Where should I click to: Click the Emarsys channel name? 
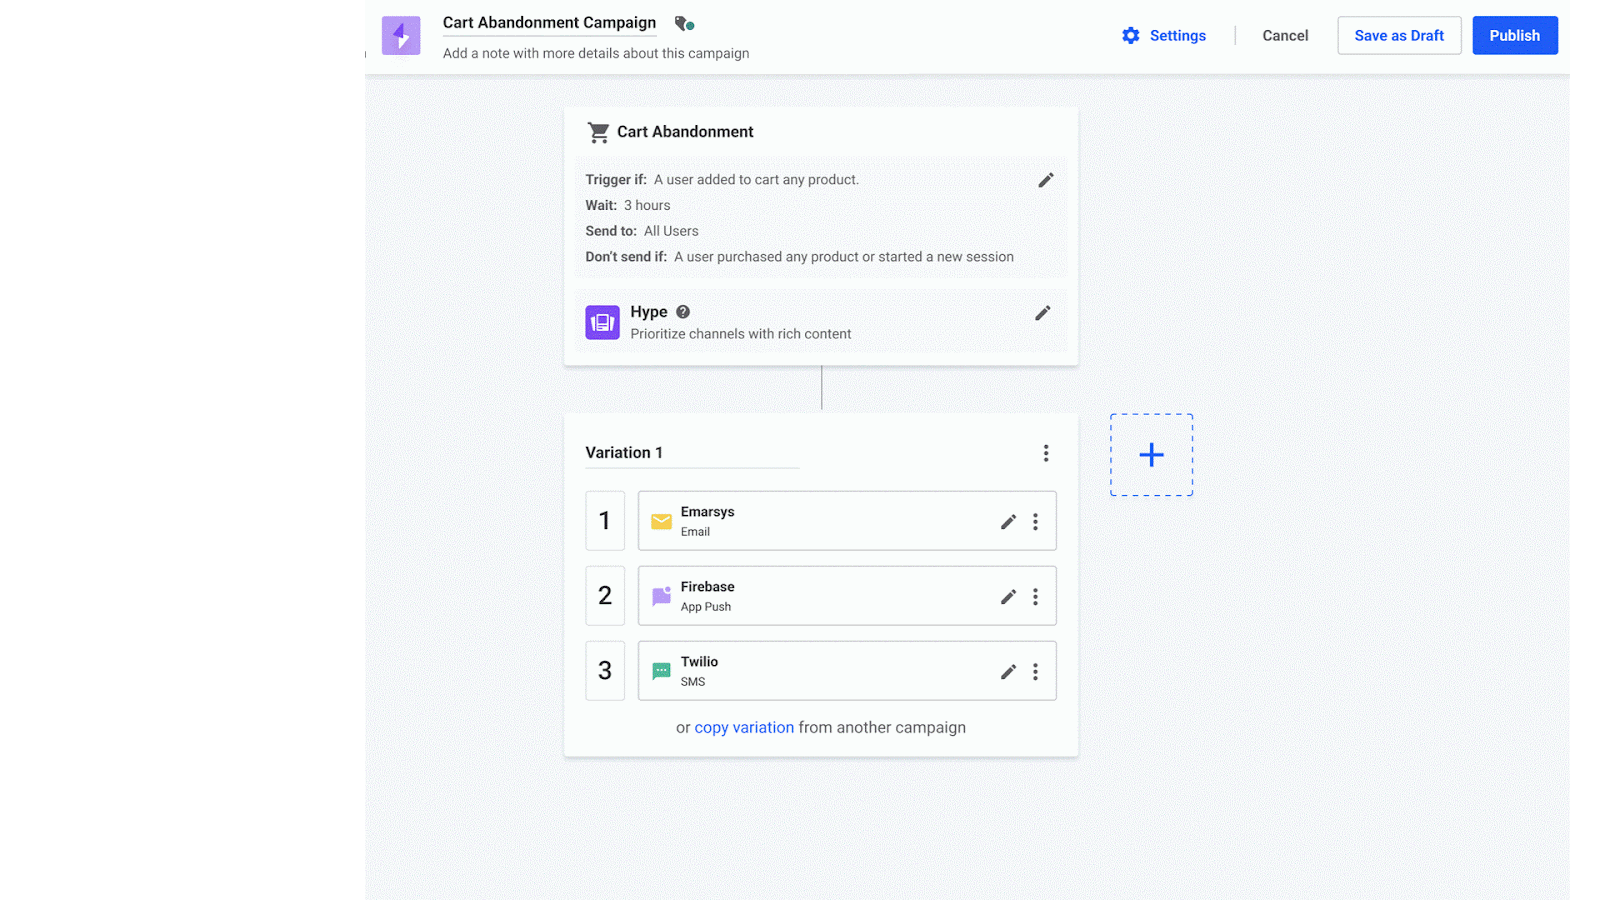point(707,512)
